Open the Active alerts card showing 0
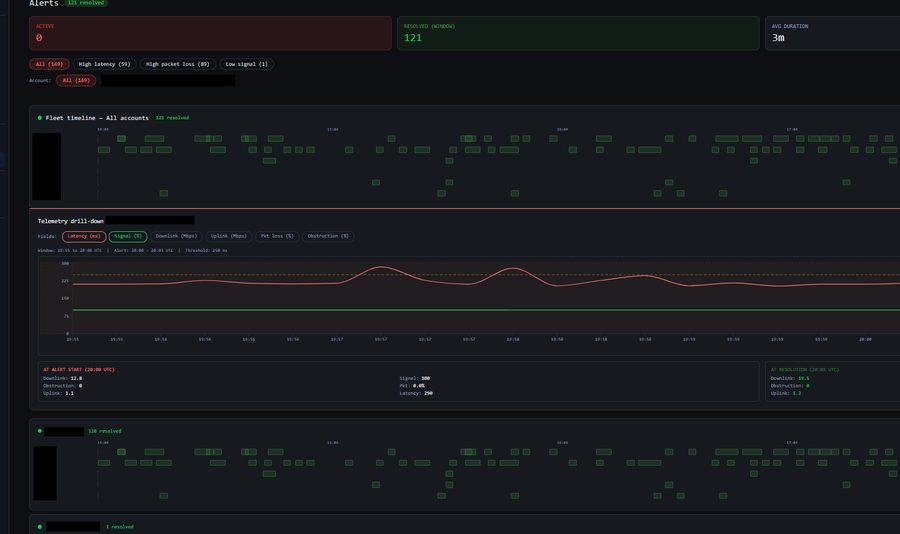 (210, 33)
